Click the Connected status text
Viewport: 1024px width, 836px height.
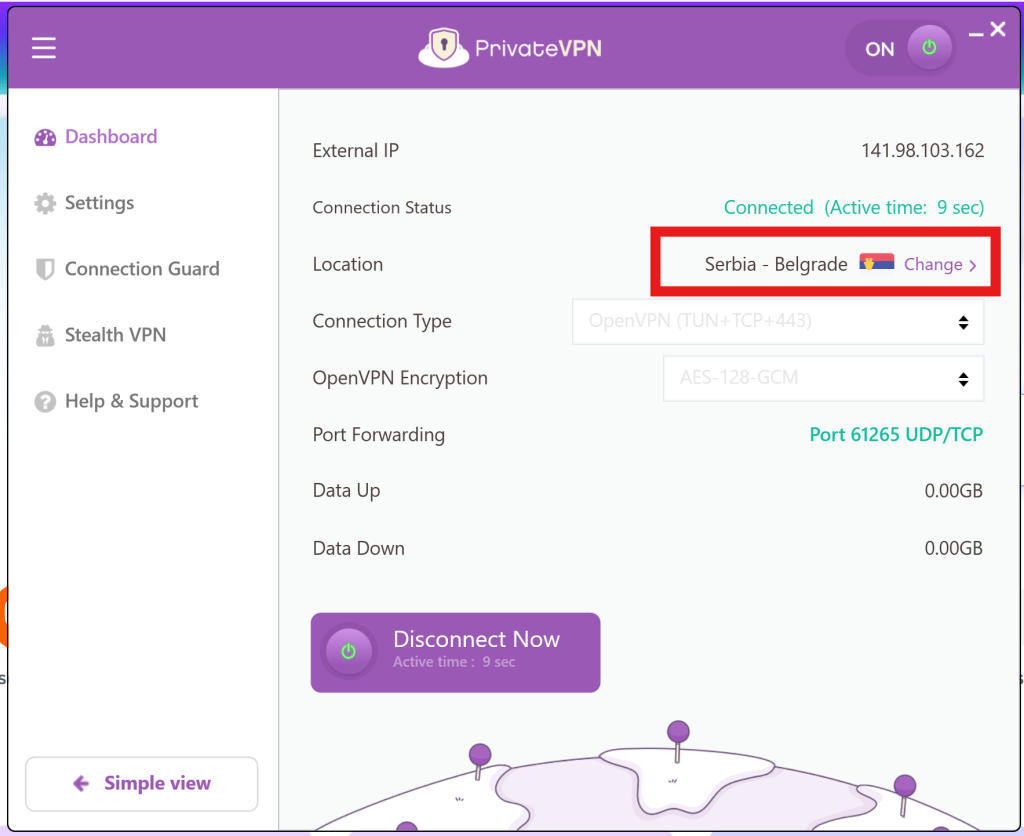[768, 207]
